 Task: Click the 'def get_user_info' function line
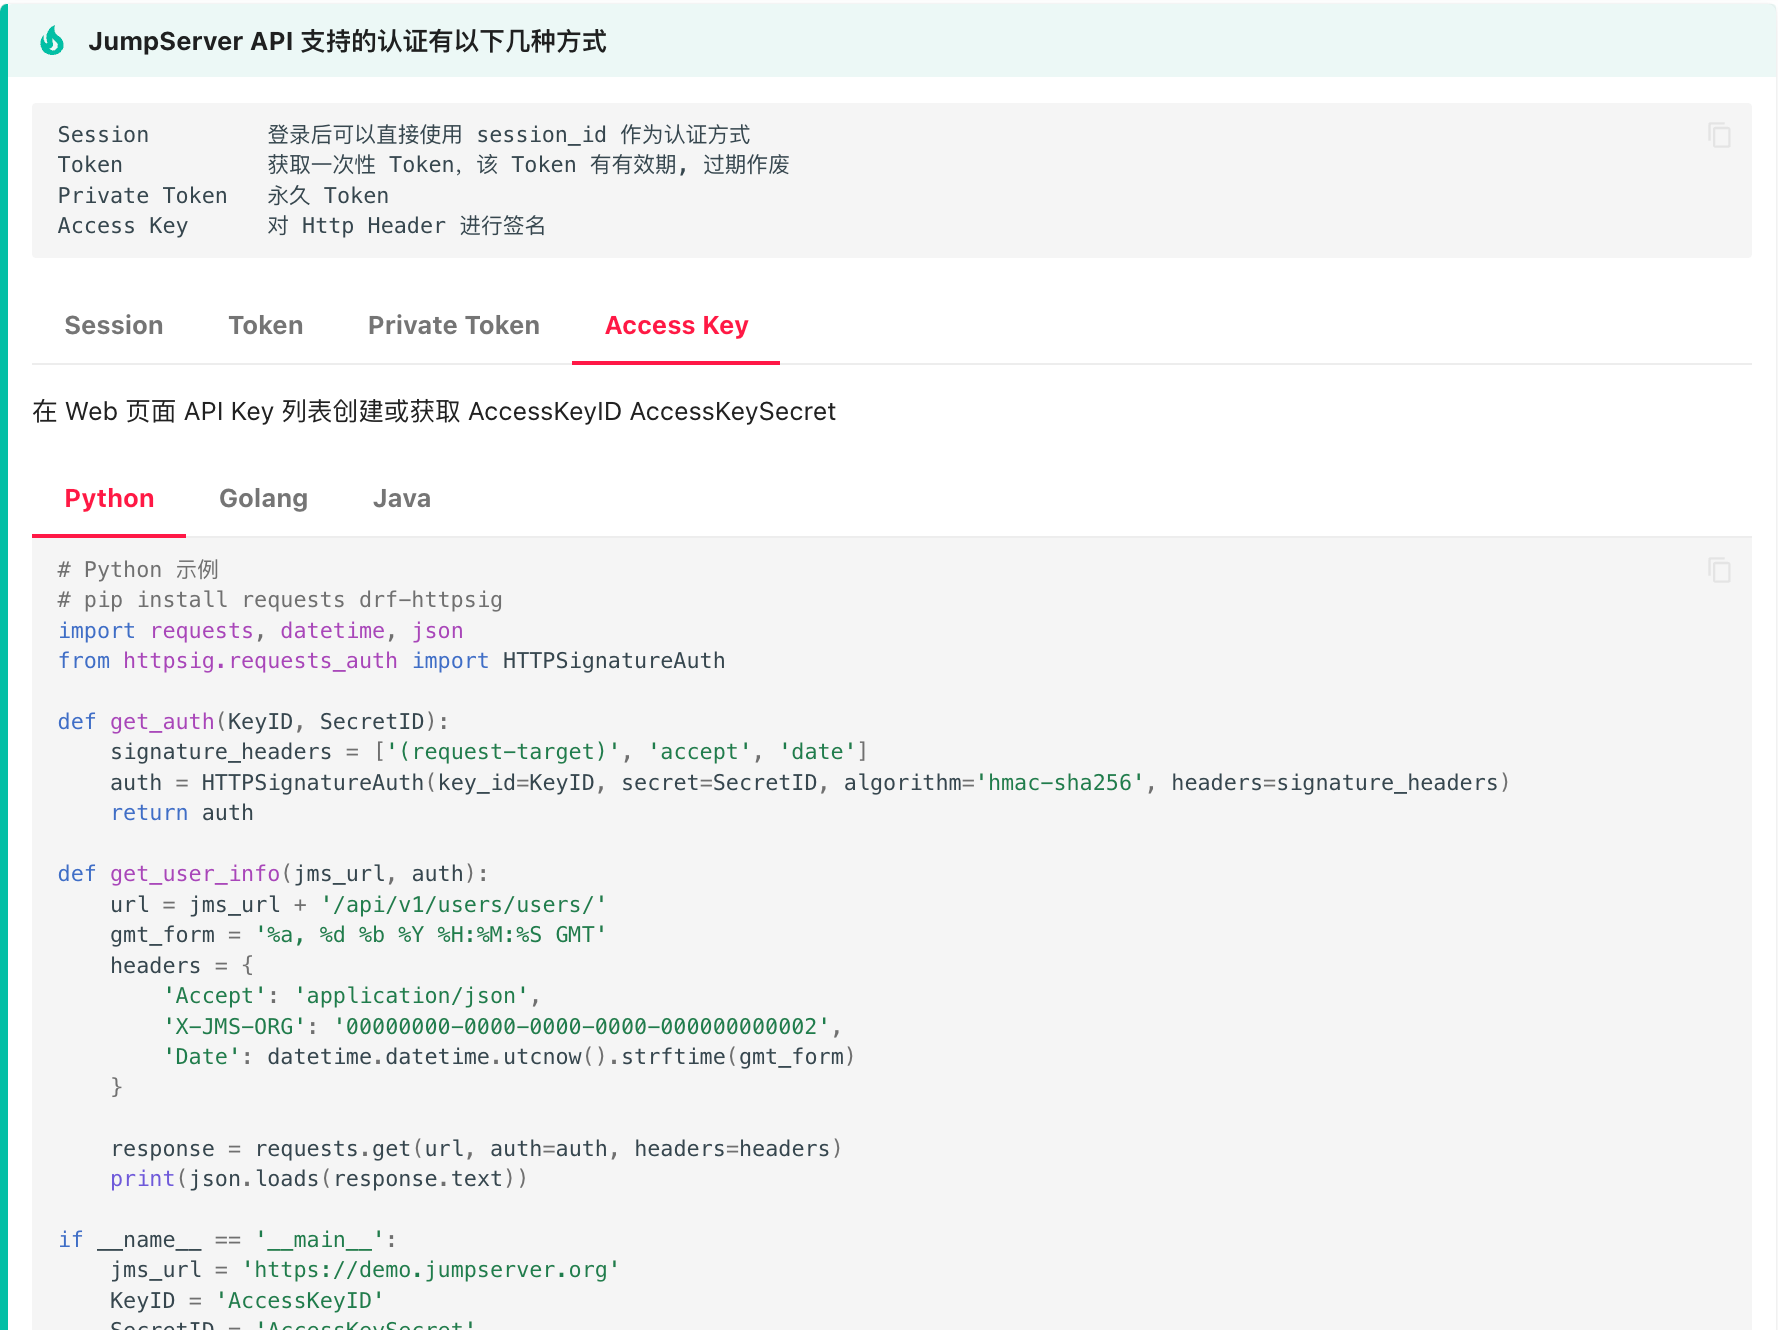pyautogui.click(x=273, y=874)
